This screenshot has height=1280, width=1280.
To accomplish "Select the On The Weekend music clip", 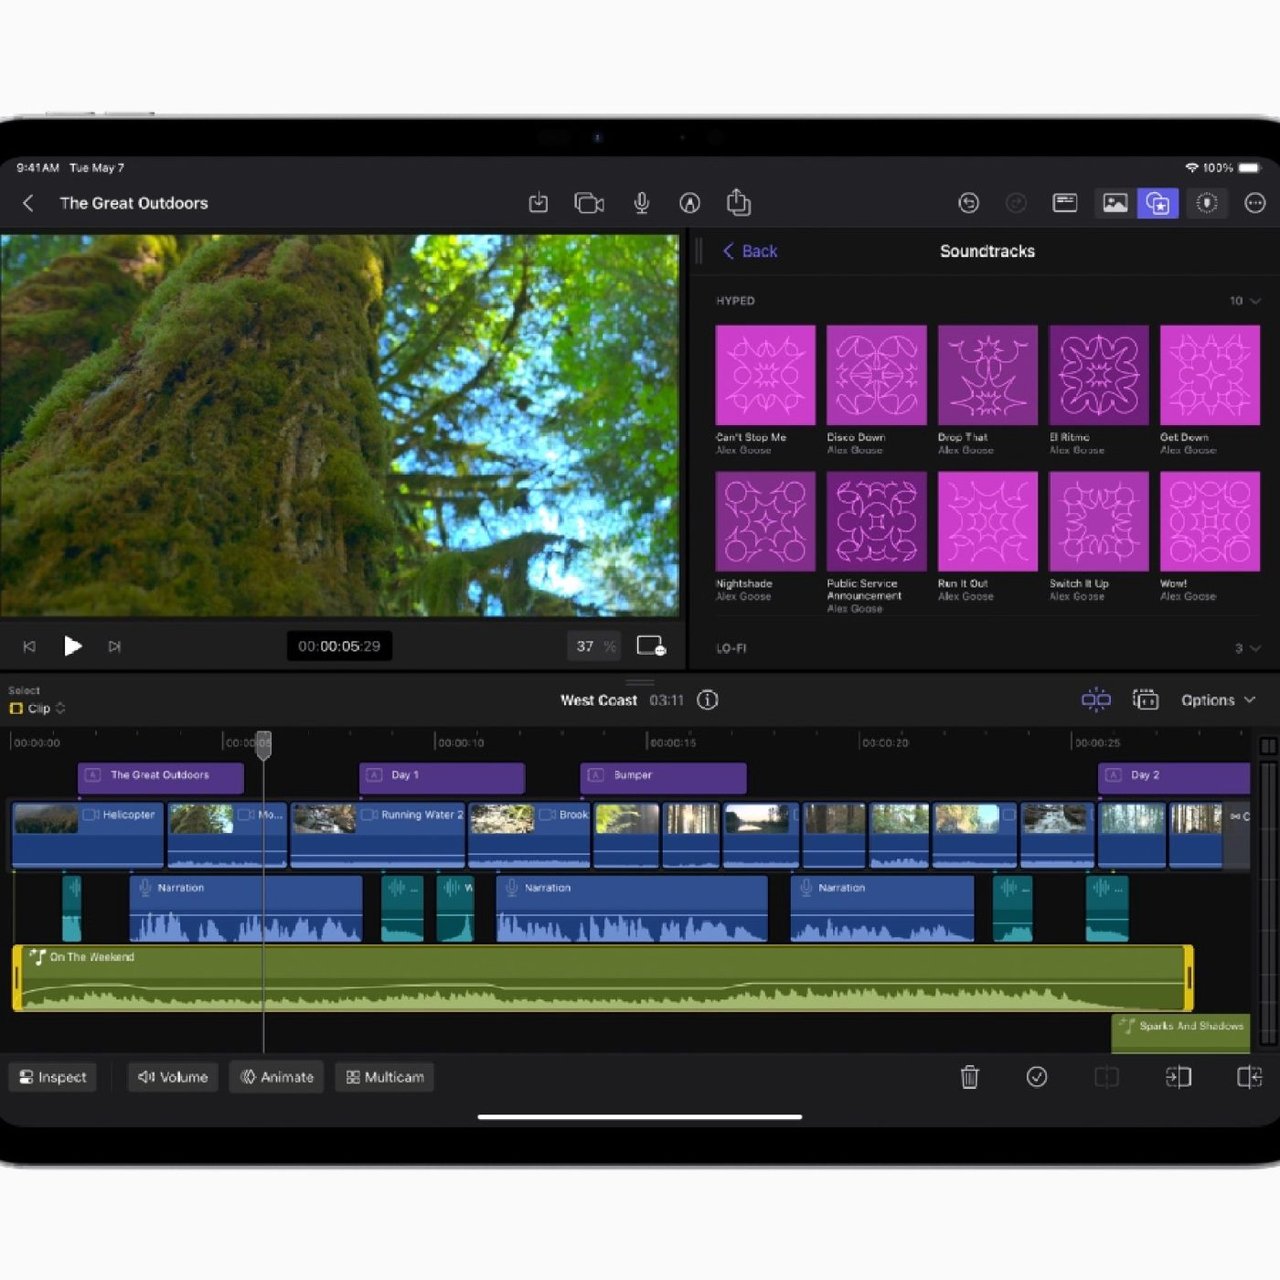I will pyautogui.click(x=603, y=978).
